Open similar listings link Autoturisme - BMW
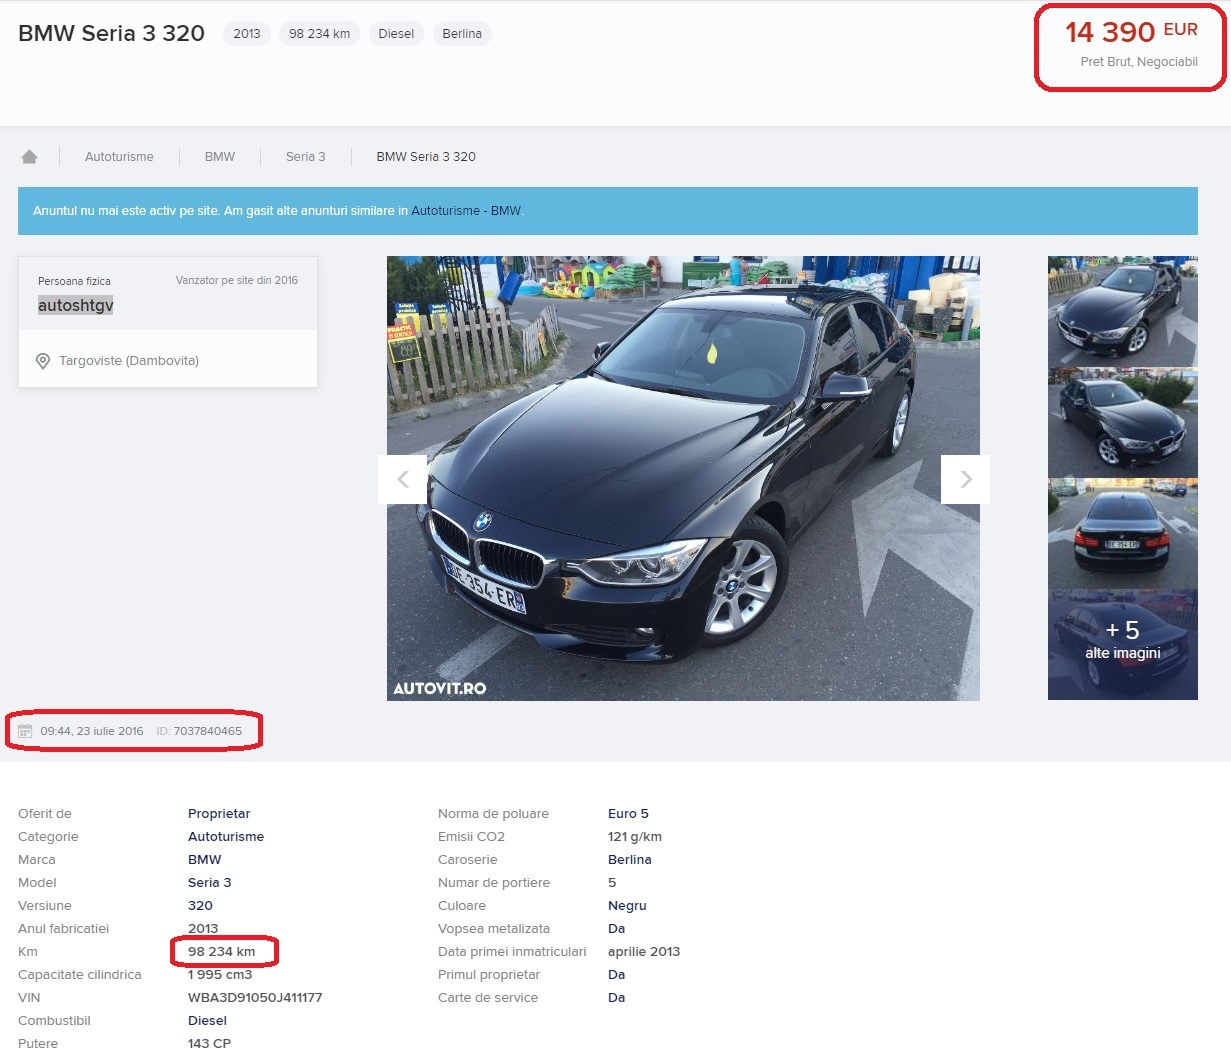The image size is (1231, 1057). [x=466, y=211]
